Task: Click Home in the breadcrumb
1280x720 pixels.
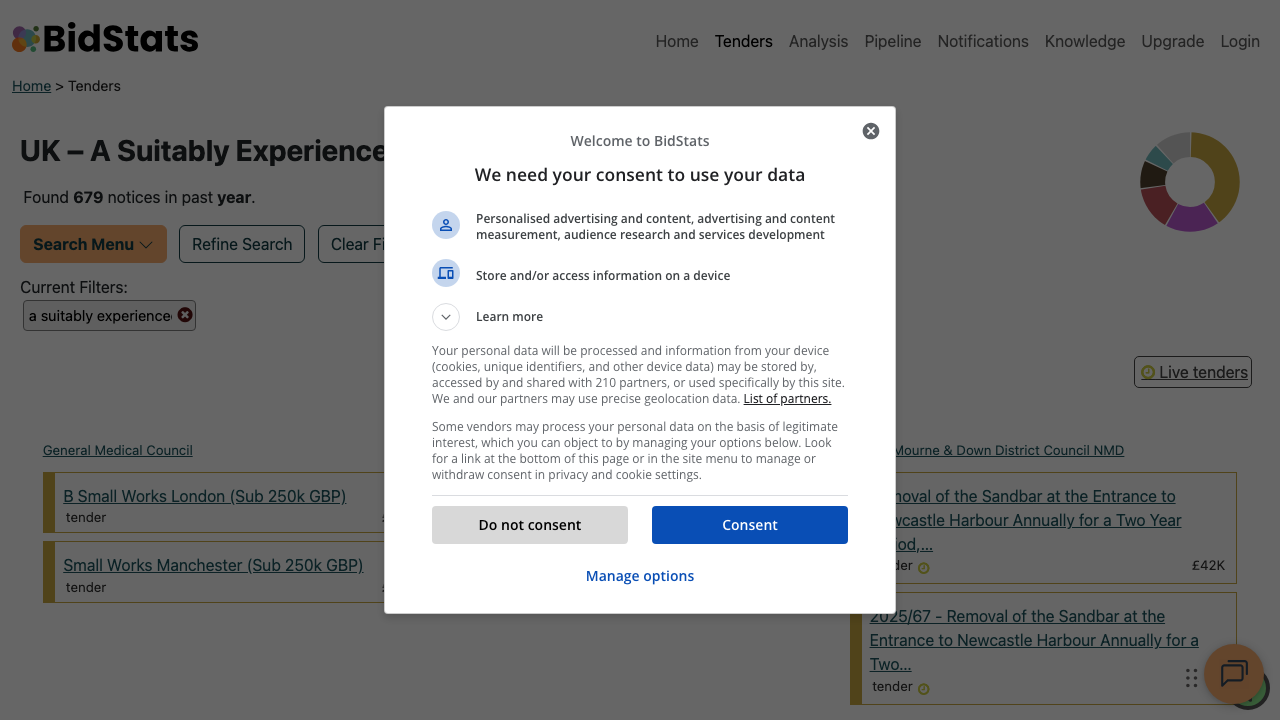Action: 31,86
